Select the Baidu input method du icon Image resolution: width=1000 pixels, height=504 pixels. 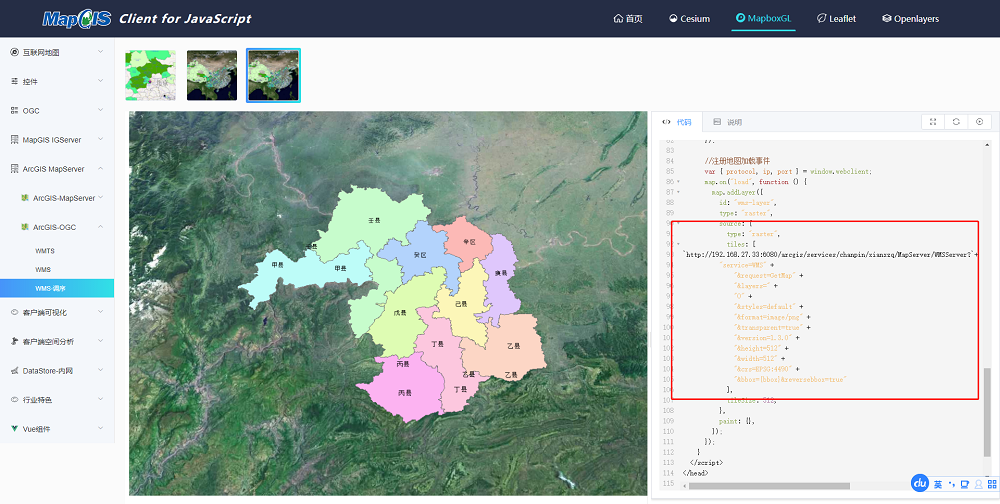(x=920, y=484)
